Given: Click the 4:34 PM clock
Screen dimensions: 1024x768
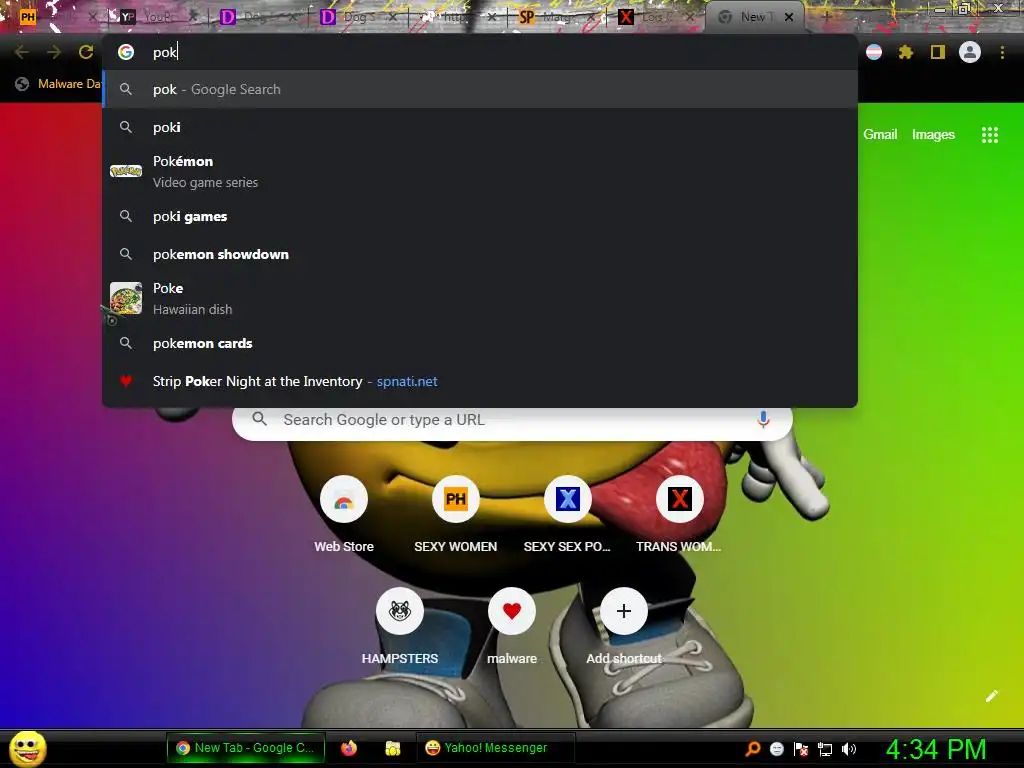Looking at the screenshot, I should click(x=936, y=749).
